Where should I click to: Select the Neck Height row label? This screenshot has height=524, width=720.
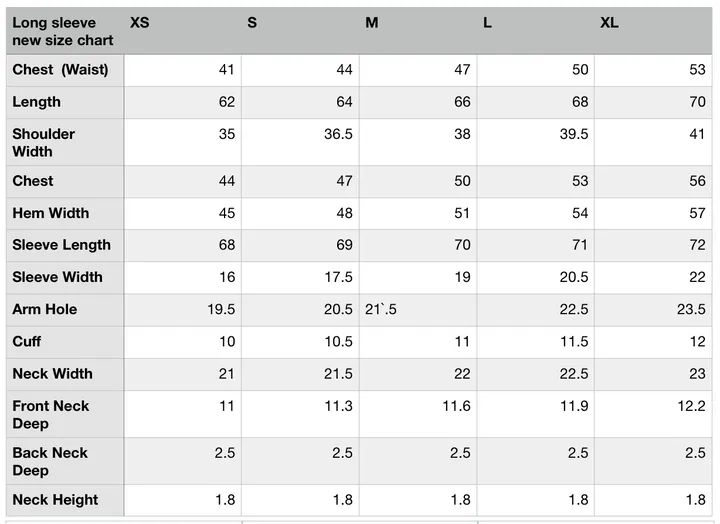55,500
